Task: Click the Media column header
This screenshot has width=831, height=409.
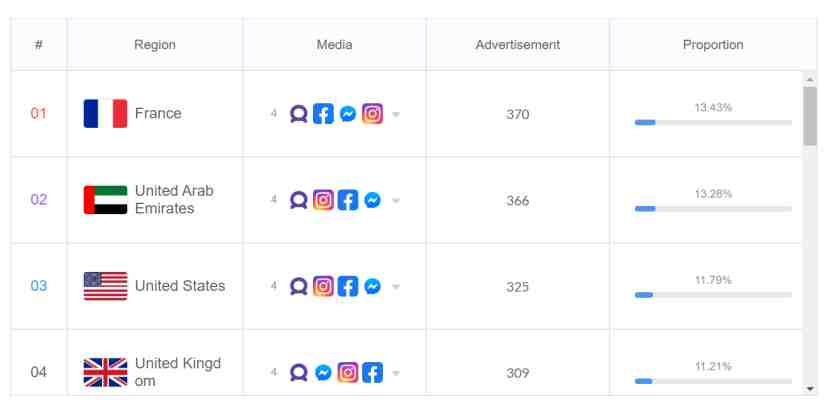Action: [x=334, y=45]
